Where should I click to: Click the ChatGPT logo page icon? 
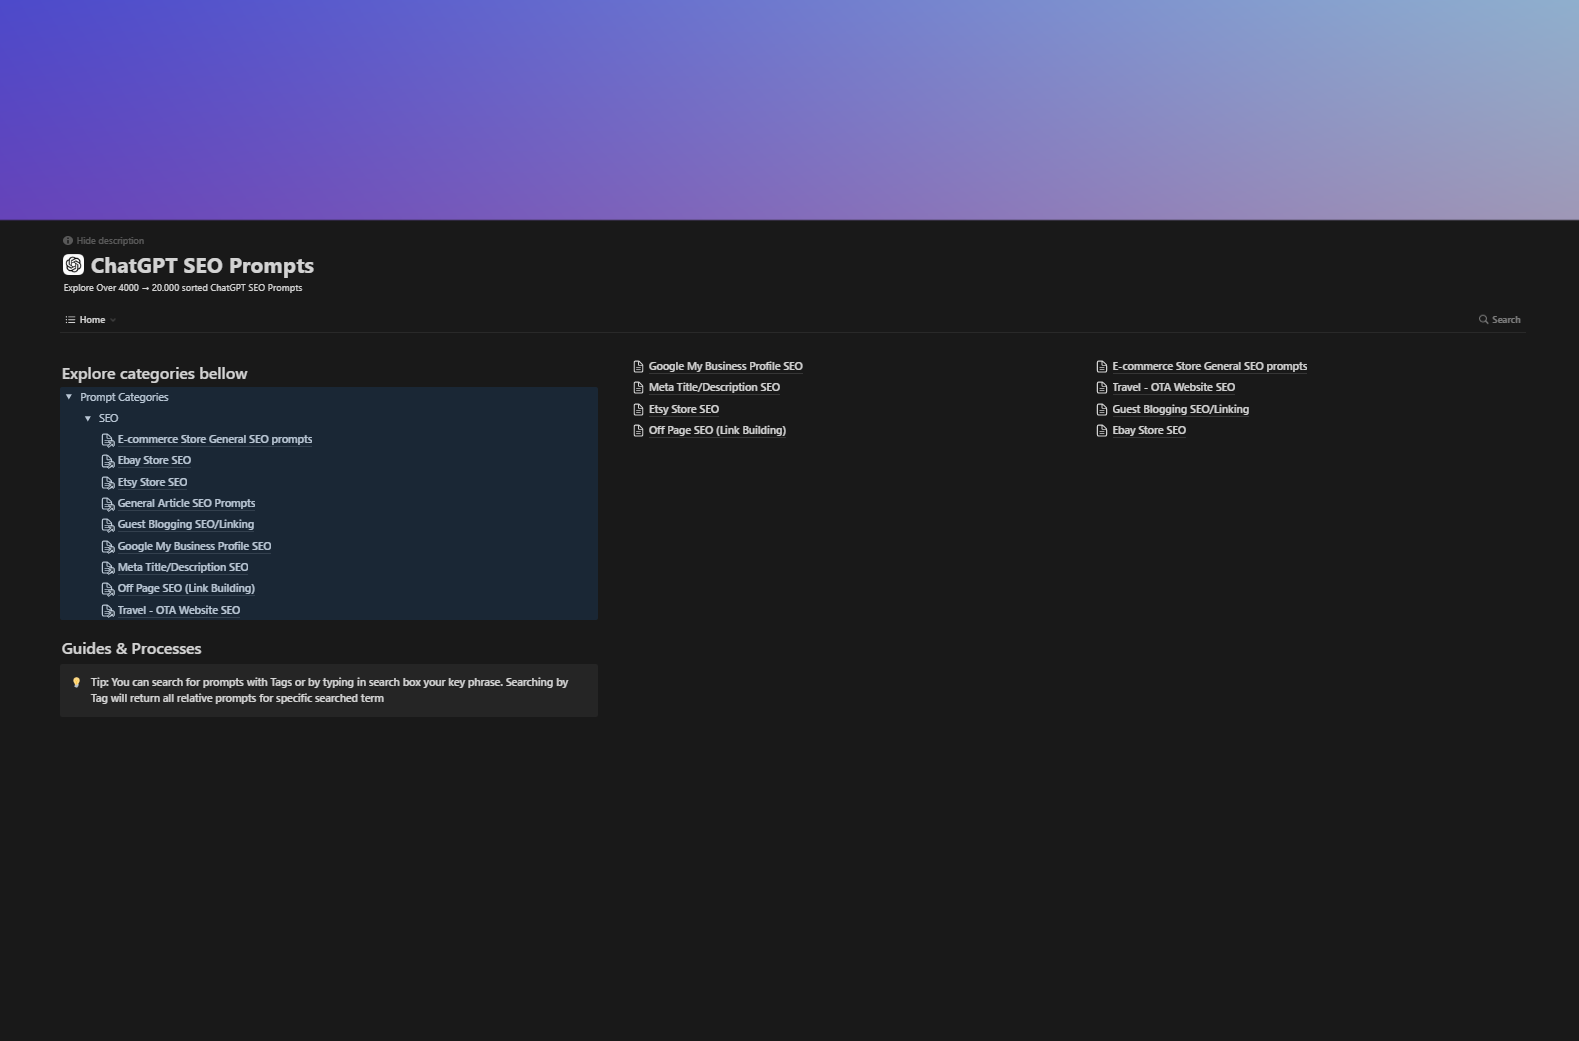tap(73, 264)
